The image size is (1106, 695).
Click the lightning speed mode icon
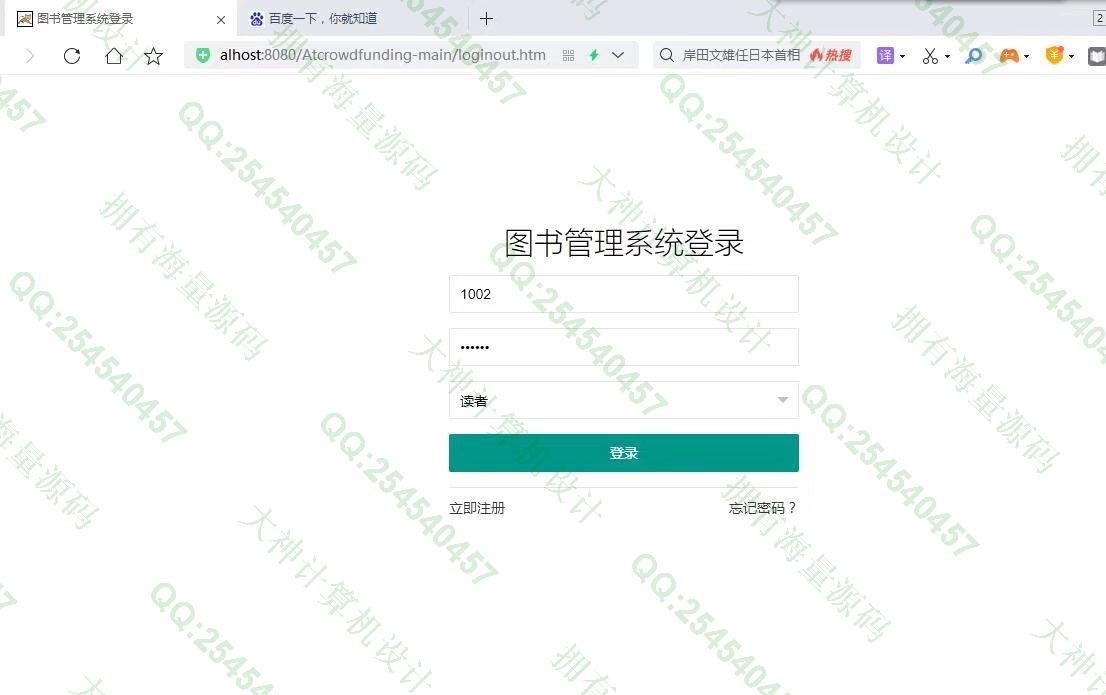pyautogui.click(x=594, y=55)
